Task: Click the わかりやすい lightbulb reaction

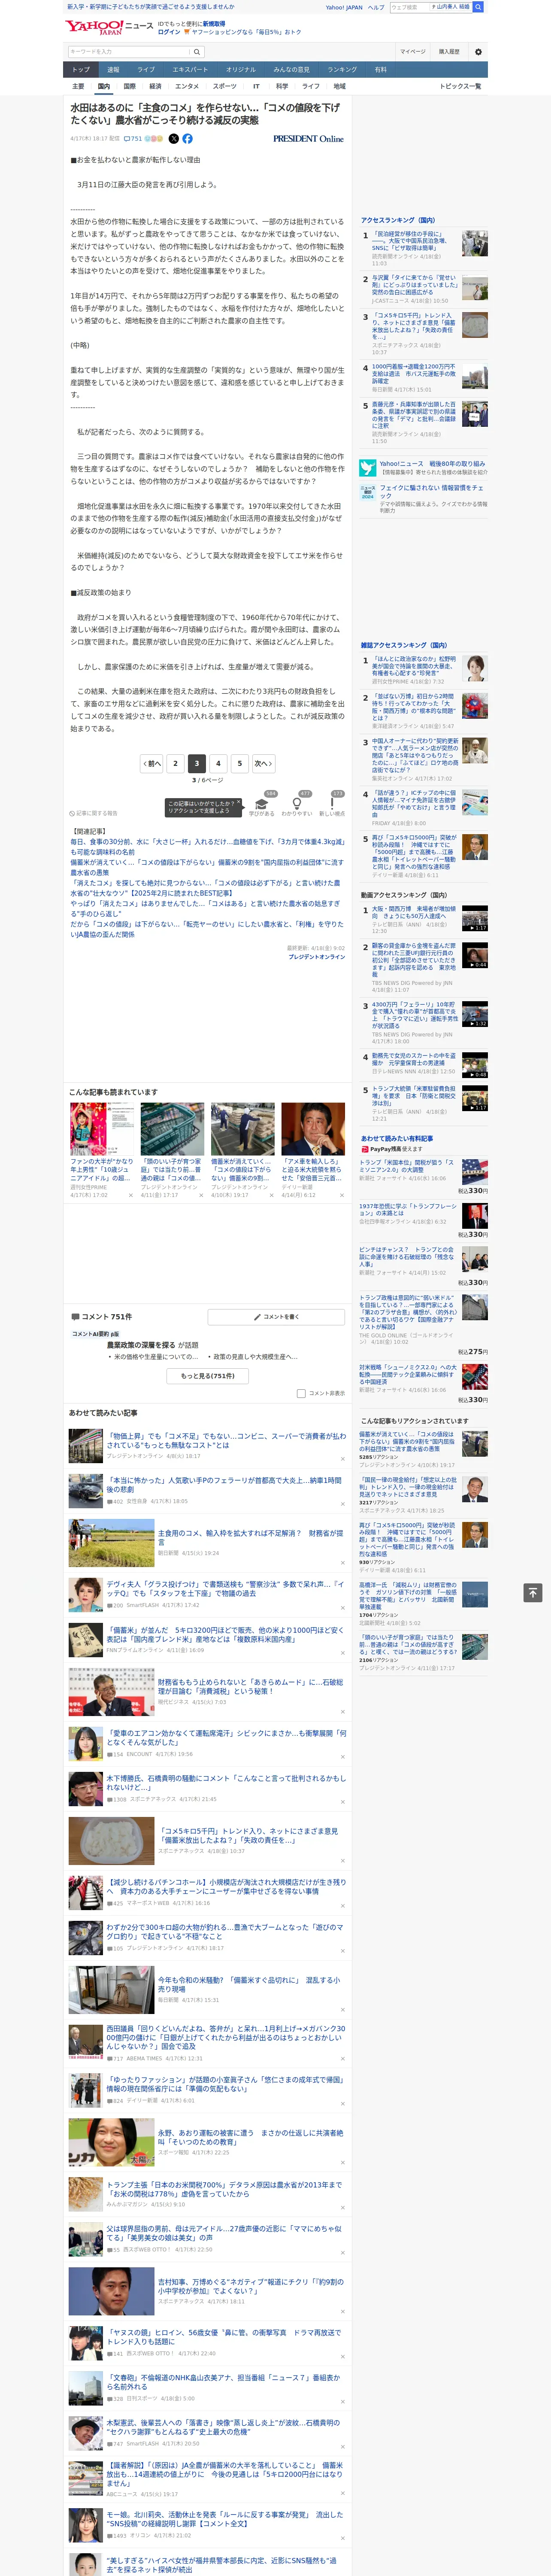Action: 297,804
